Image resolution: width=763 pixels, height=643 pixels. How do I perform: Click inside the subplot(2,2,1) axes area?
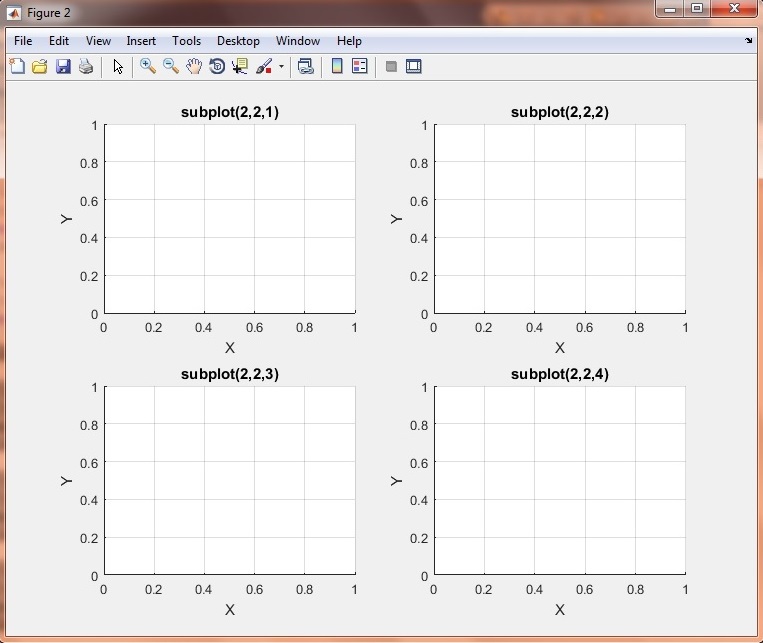click(230, 219)
